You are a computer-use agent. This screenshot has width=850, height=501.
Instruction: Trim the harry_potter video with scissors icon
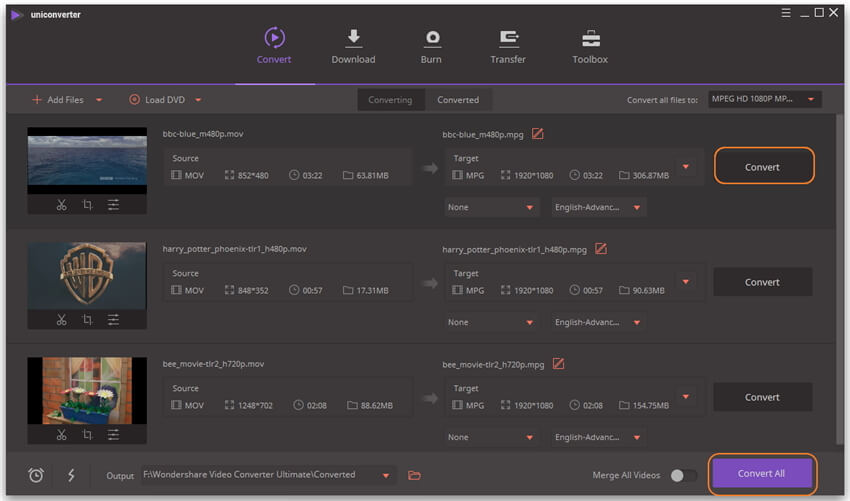tap(61, 319)
